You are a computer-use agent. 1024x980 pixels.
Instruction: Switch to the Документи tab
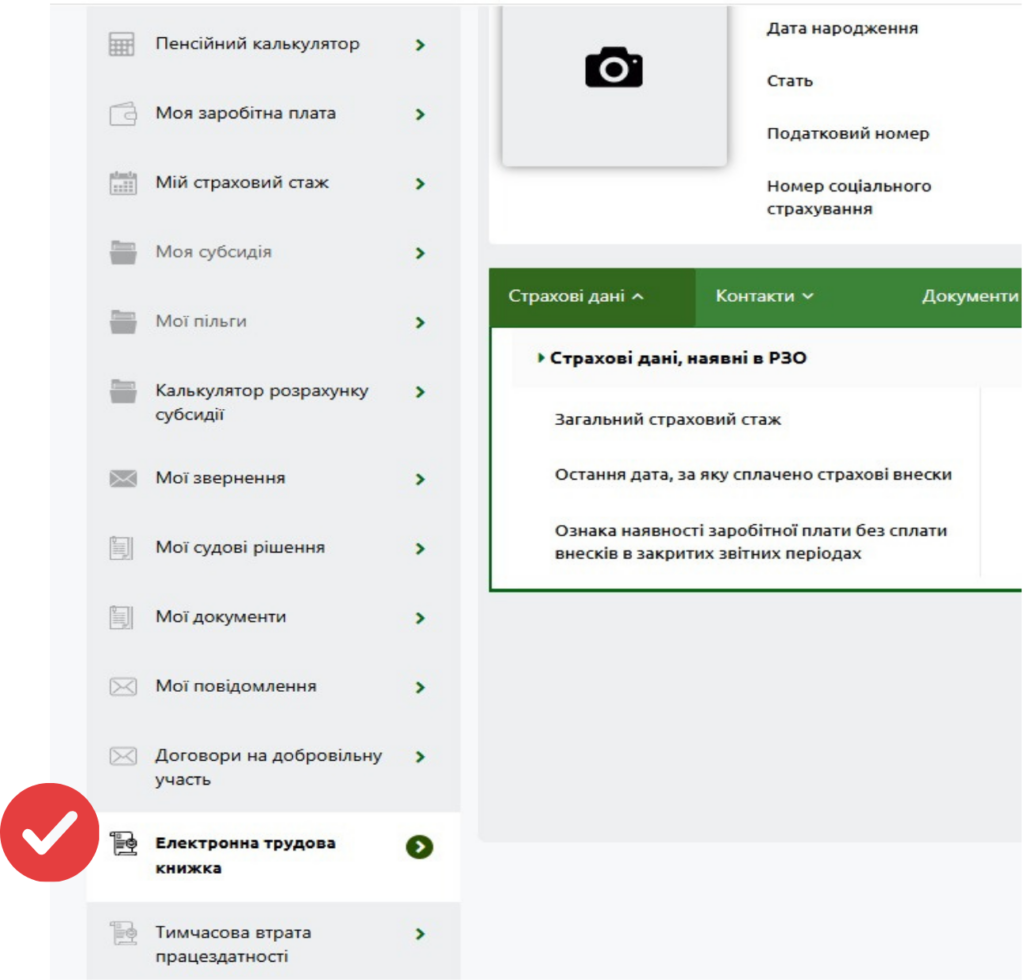point(969,296)
